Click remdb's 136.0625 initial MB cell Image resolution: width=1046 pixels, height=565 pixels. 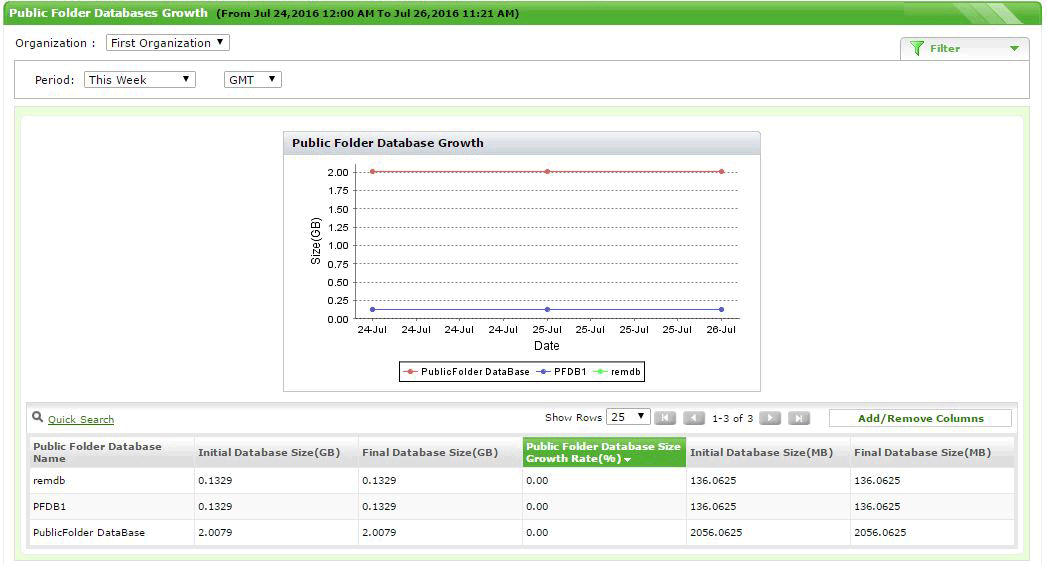pos(768,480)
